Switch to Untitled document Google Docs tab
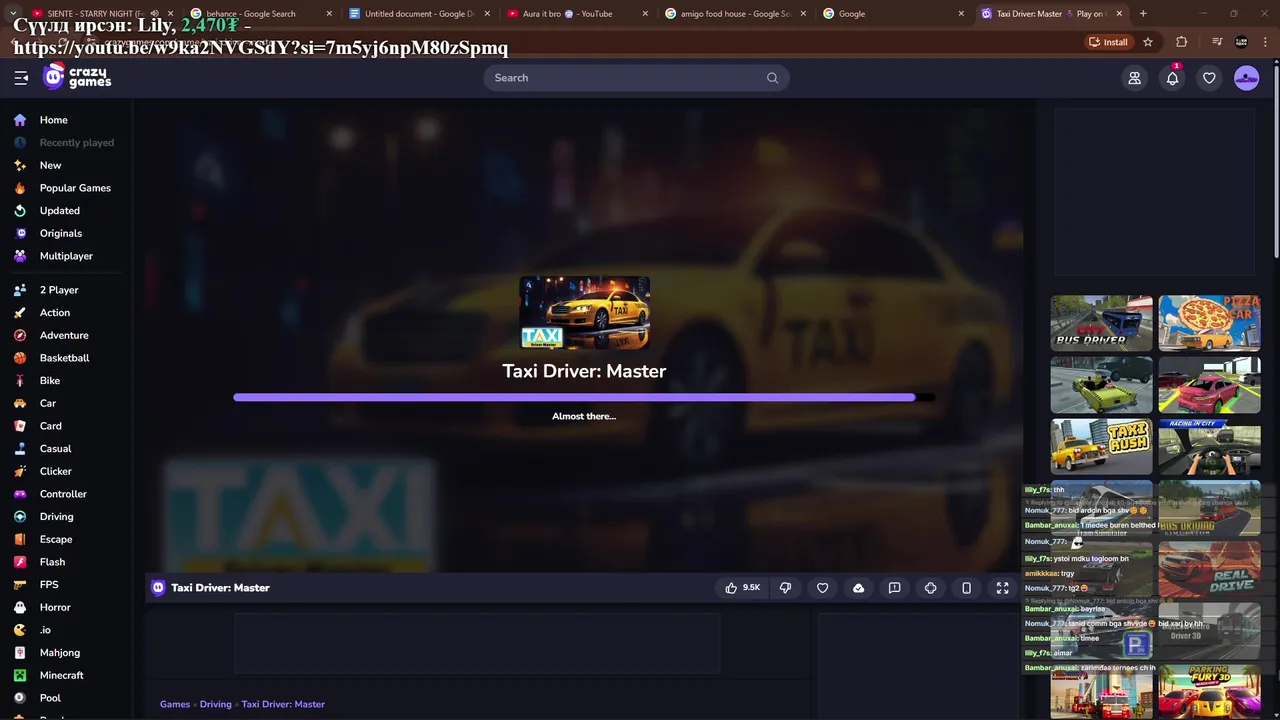This screenshot has width=1280, height=720. 418,14
